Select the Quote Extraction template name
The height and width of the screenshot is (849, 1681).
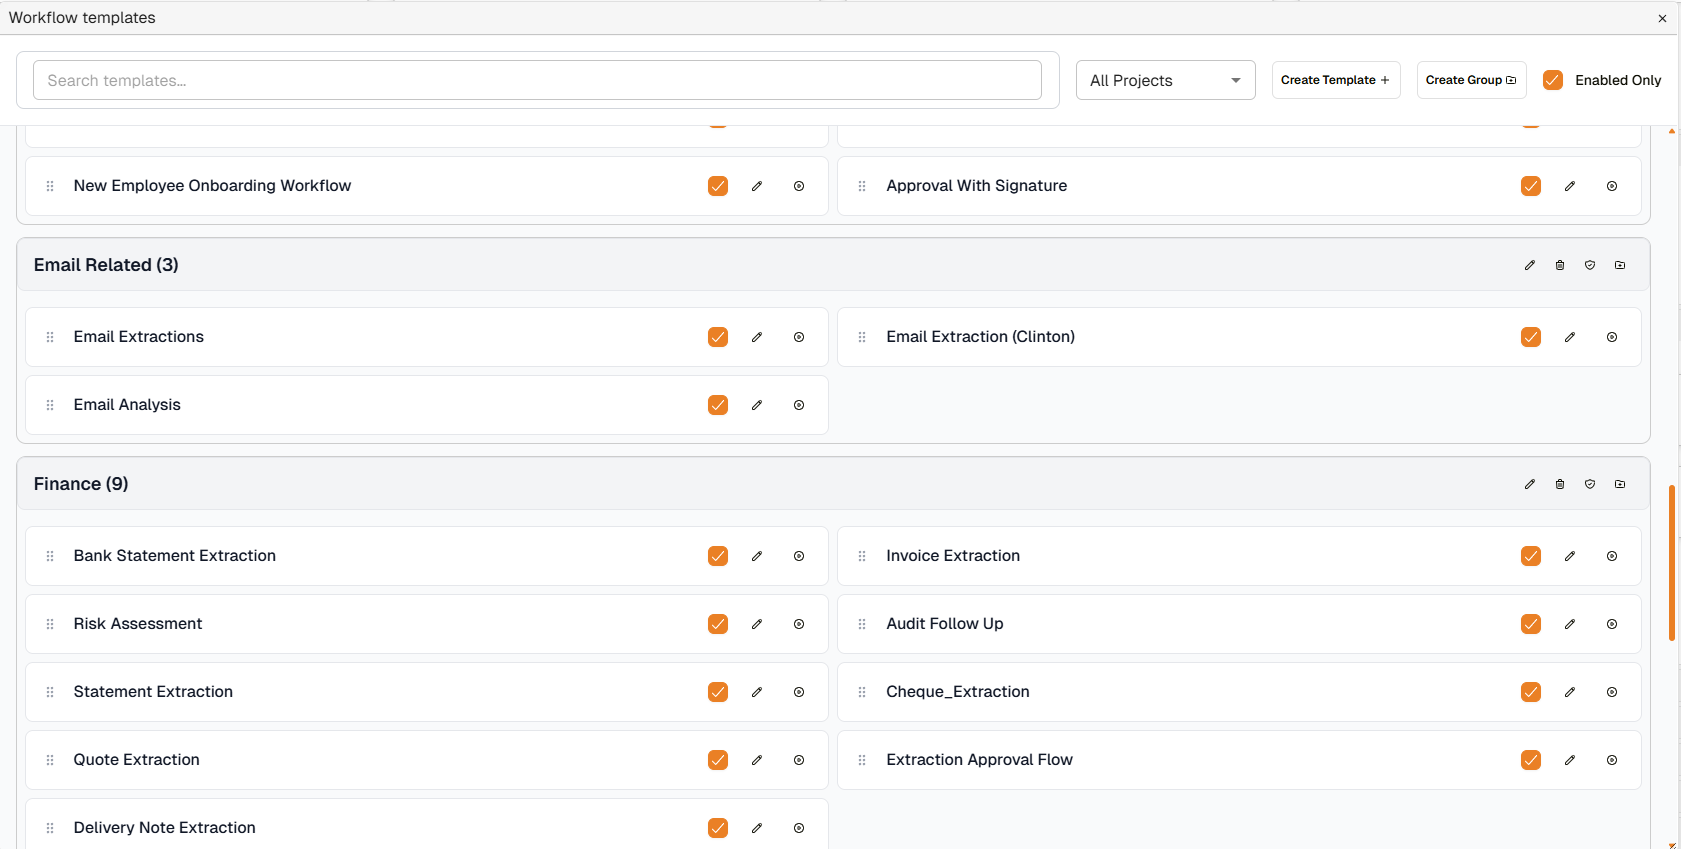pos(137,760)
